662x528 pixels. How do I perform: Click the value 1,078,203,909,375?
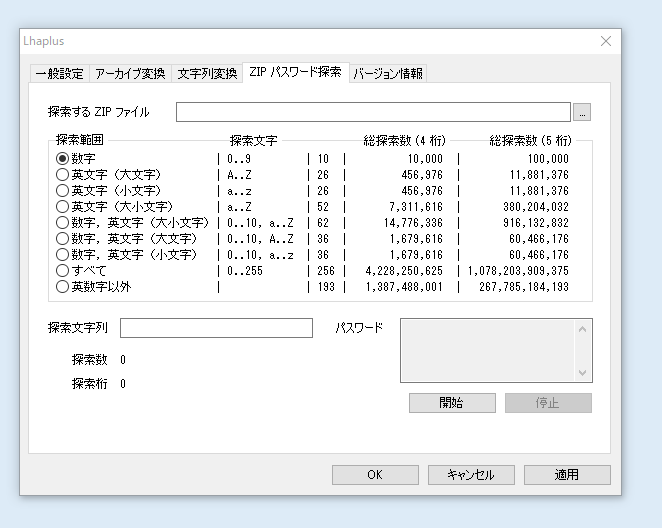tap(518, 271)
